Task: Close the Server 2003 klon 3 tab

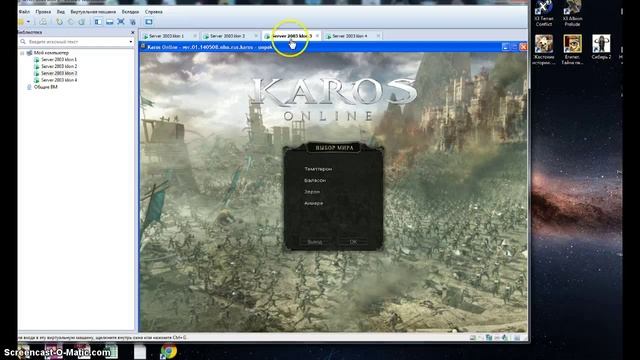Action: (x=317, y=36)
